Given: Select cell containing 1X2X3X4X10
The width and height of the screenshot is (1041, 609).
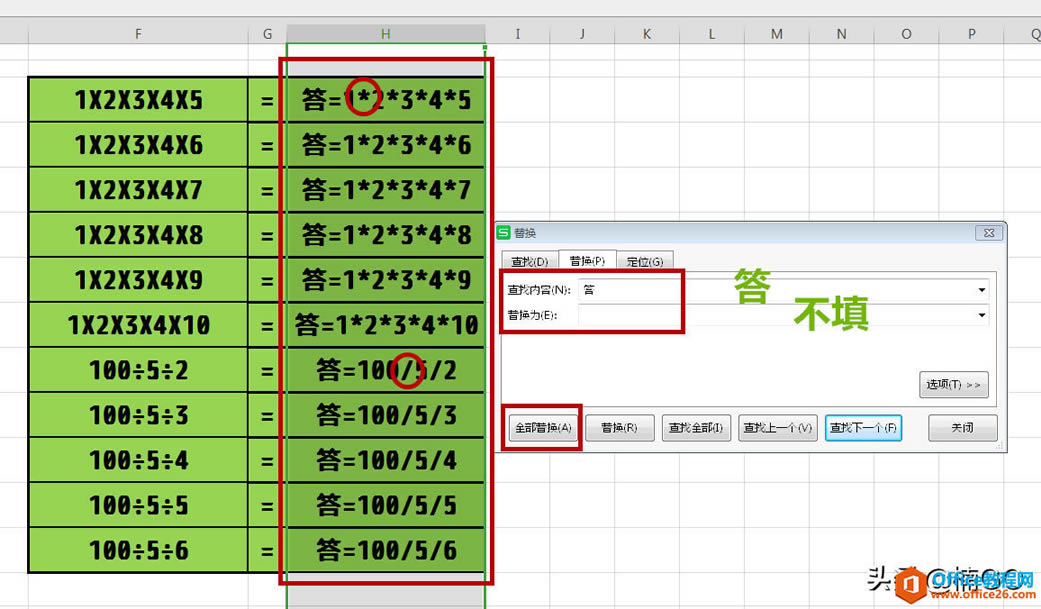Looking at the screenshot, I should 138,325.
